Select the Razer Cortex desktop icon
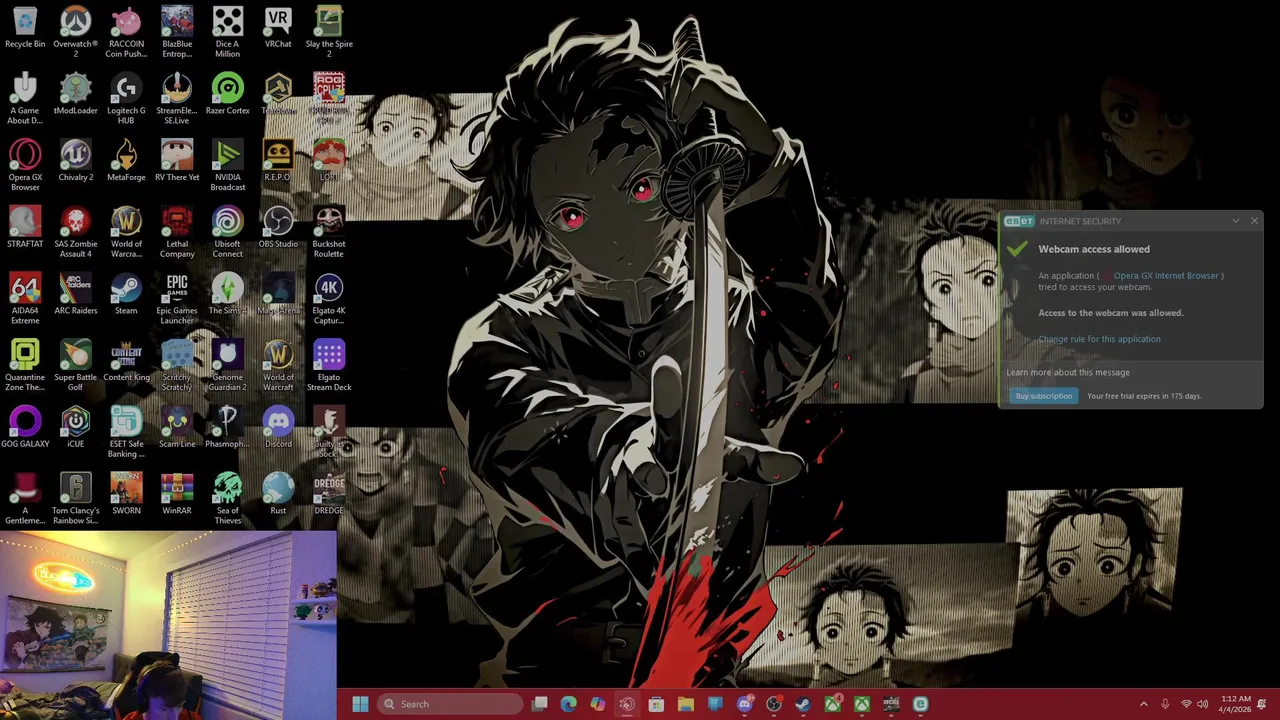 pyautogui.click(x=228, y=94)
